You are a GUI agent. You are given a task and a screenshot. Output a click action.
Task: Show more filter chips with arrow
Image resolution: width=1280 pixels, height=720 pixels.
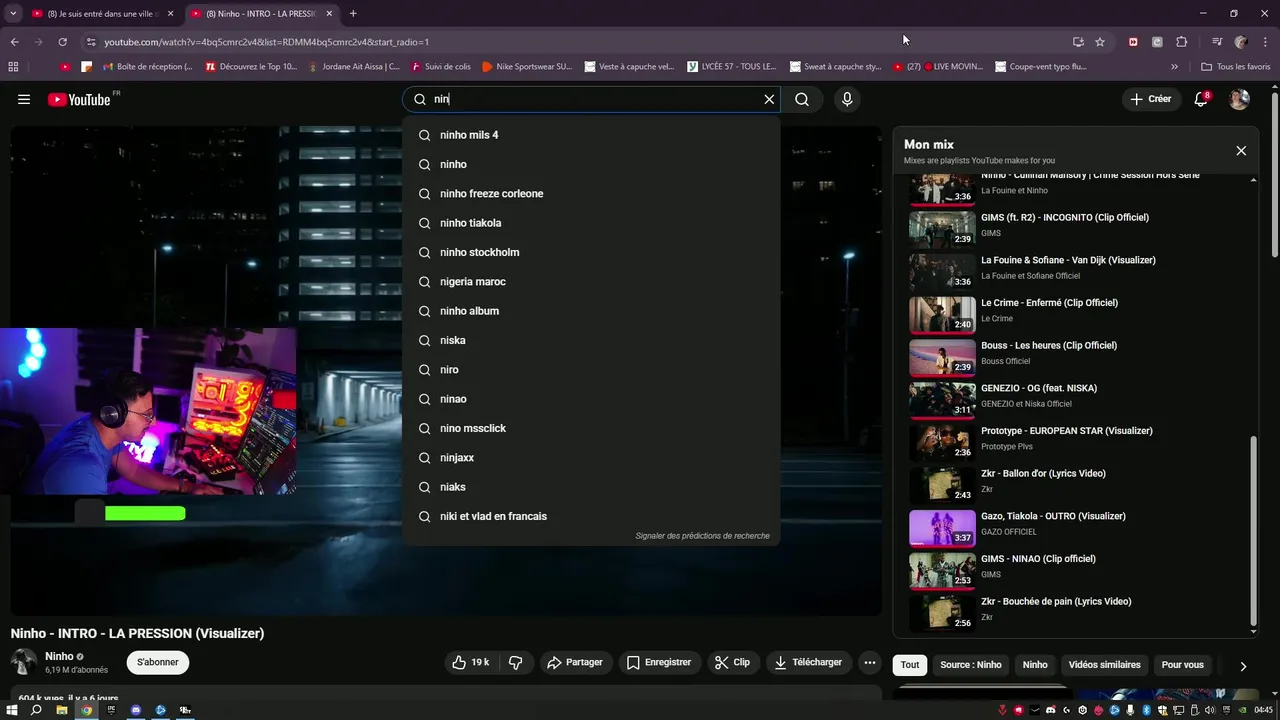1243,666
